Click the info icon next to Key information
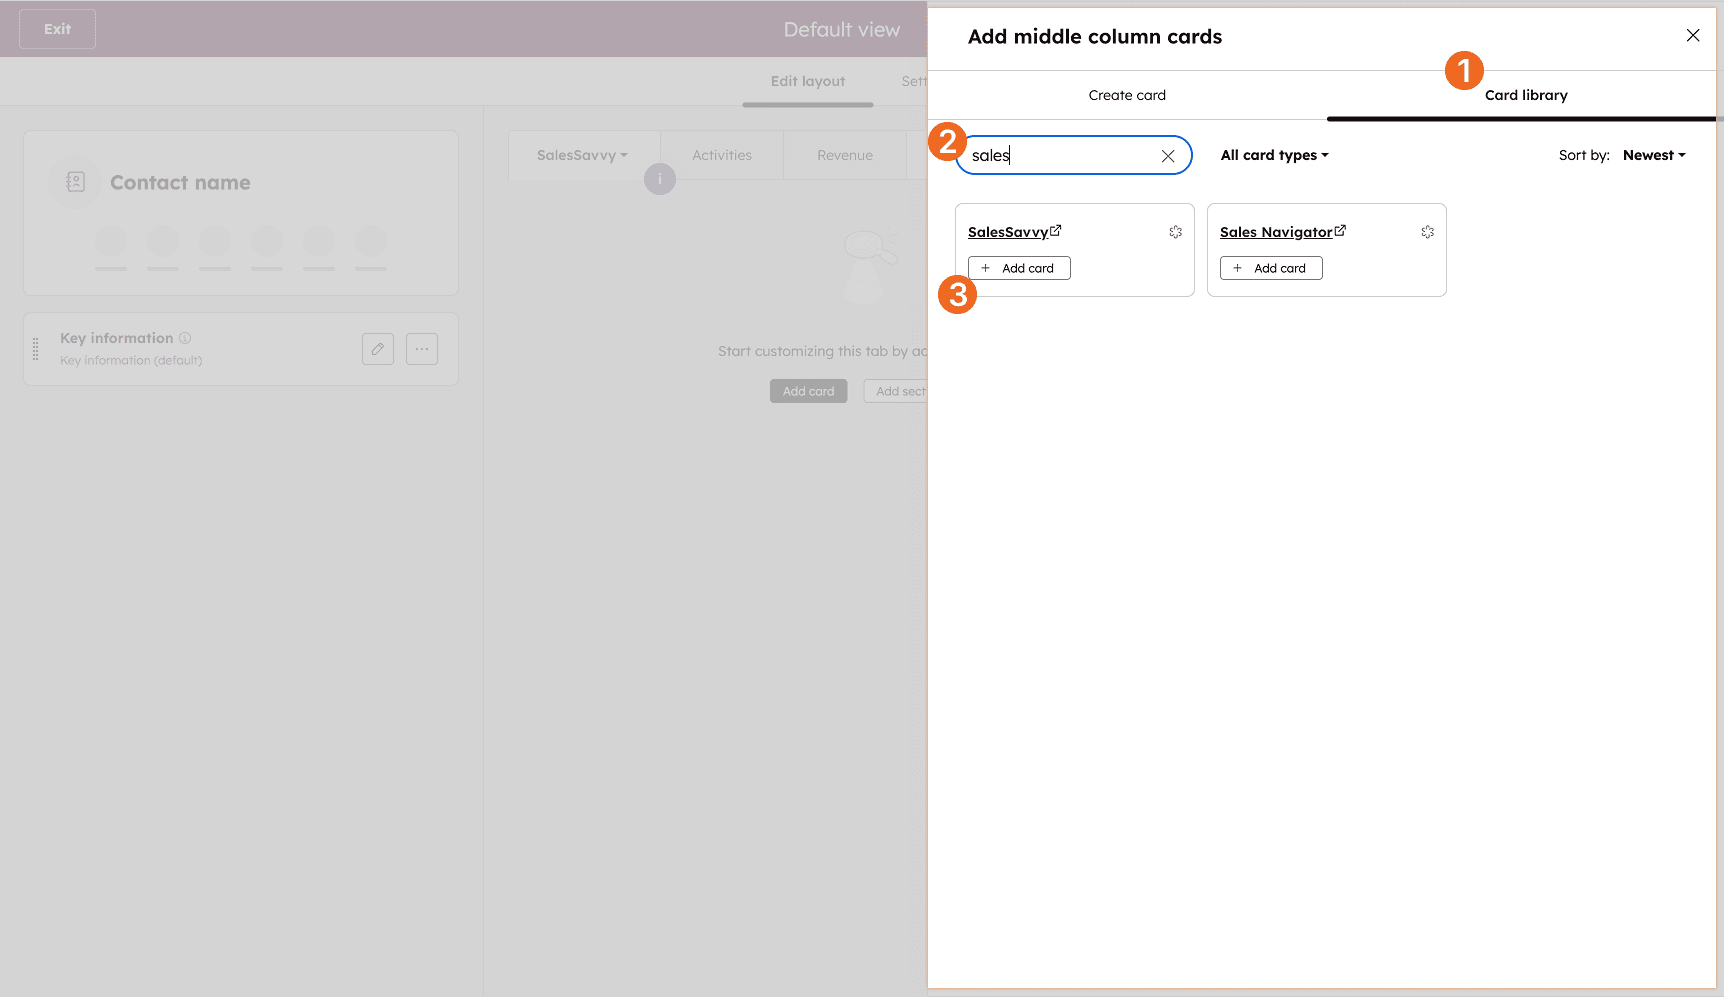The image size is (1724, 997). 185,338
